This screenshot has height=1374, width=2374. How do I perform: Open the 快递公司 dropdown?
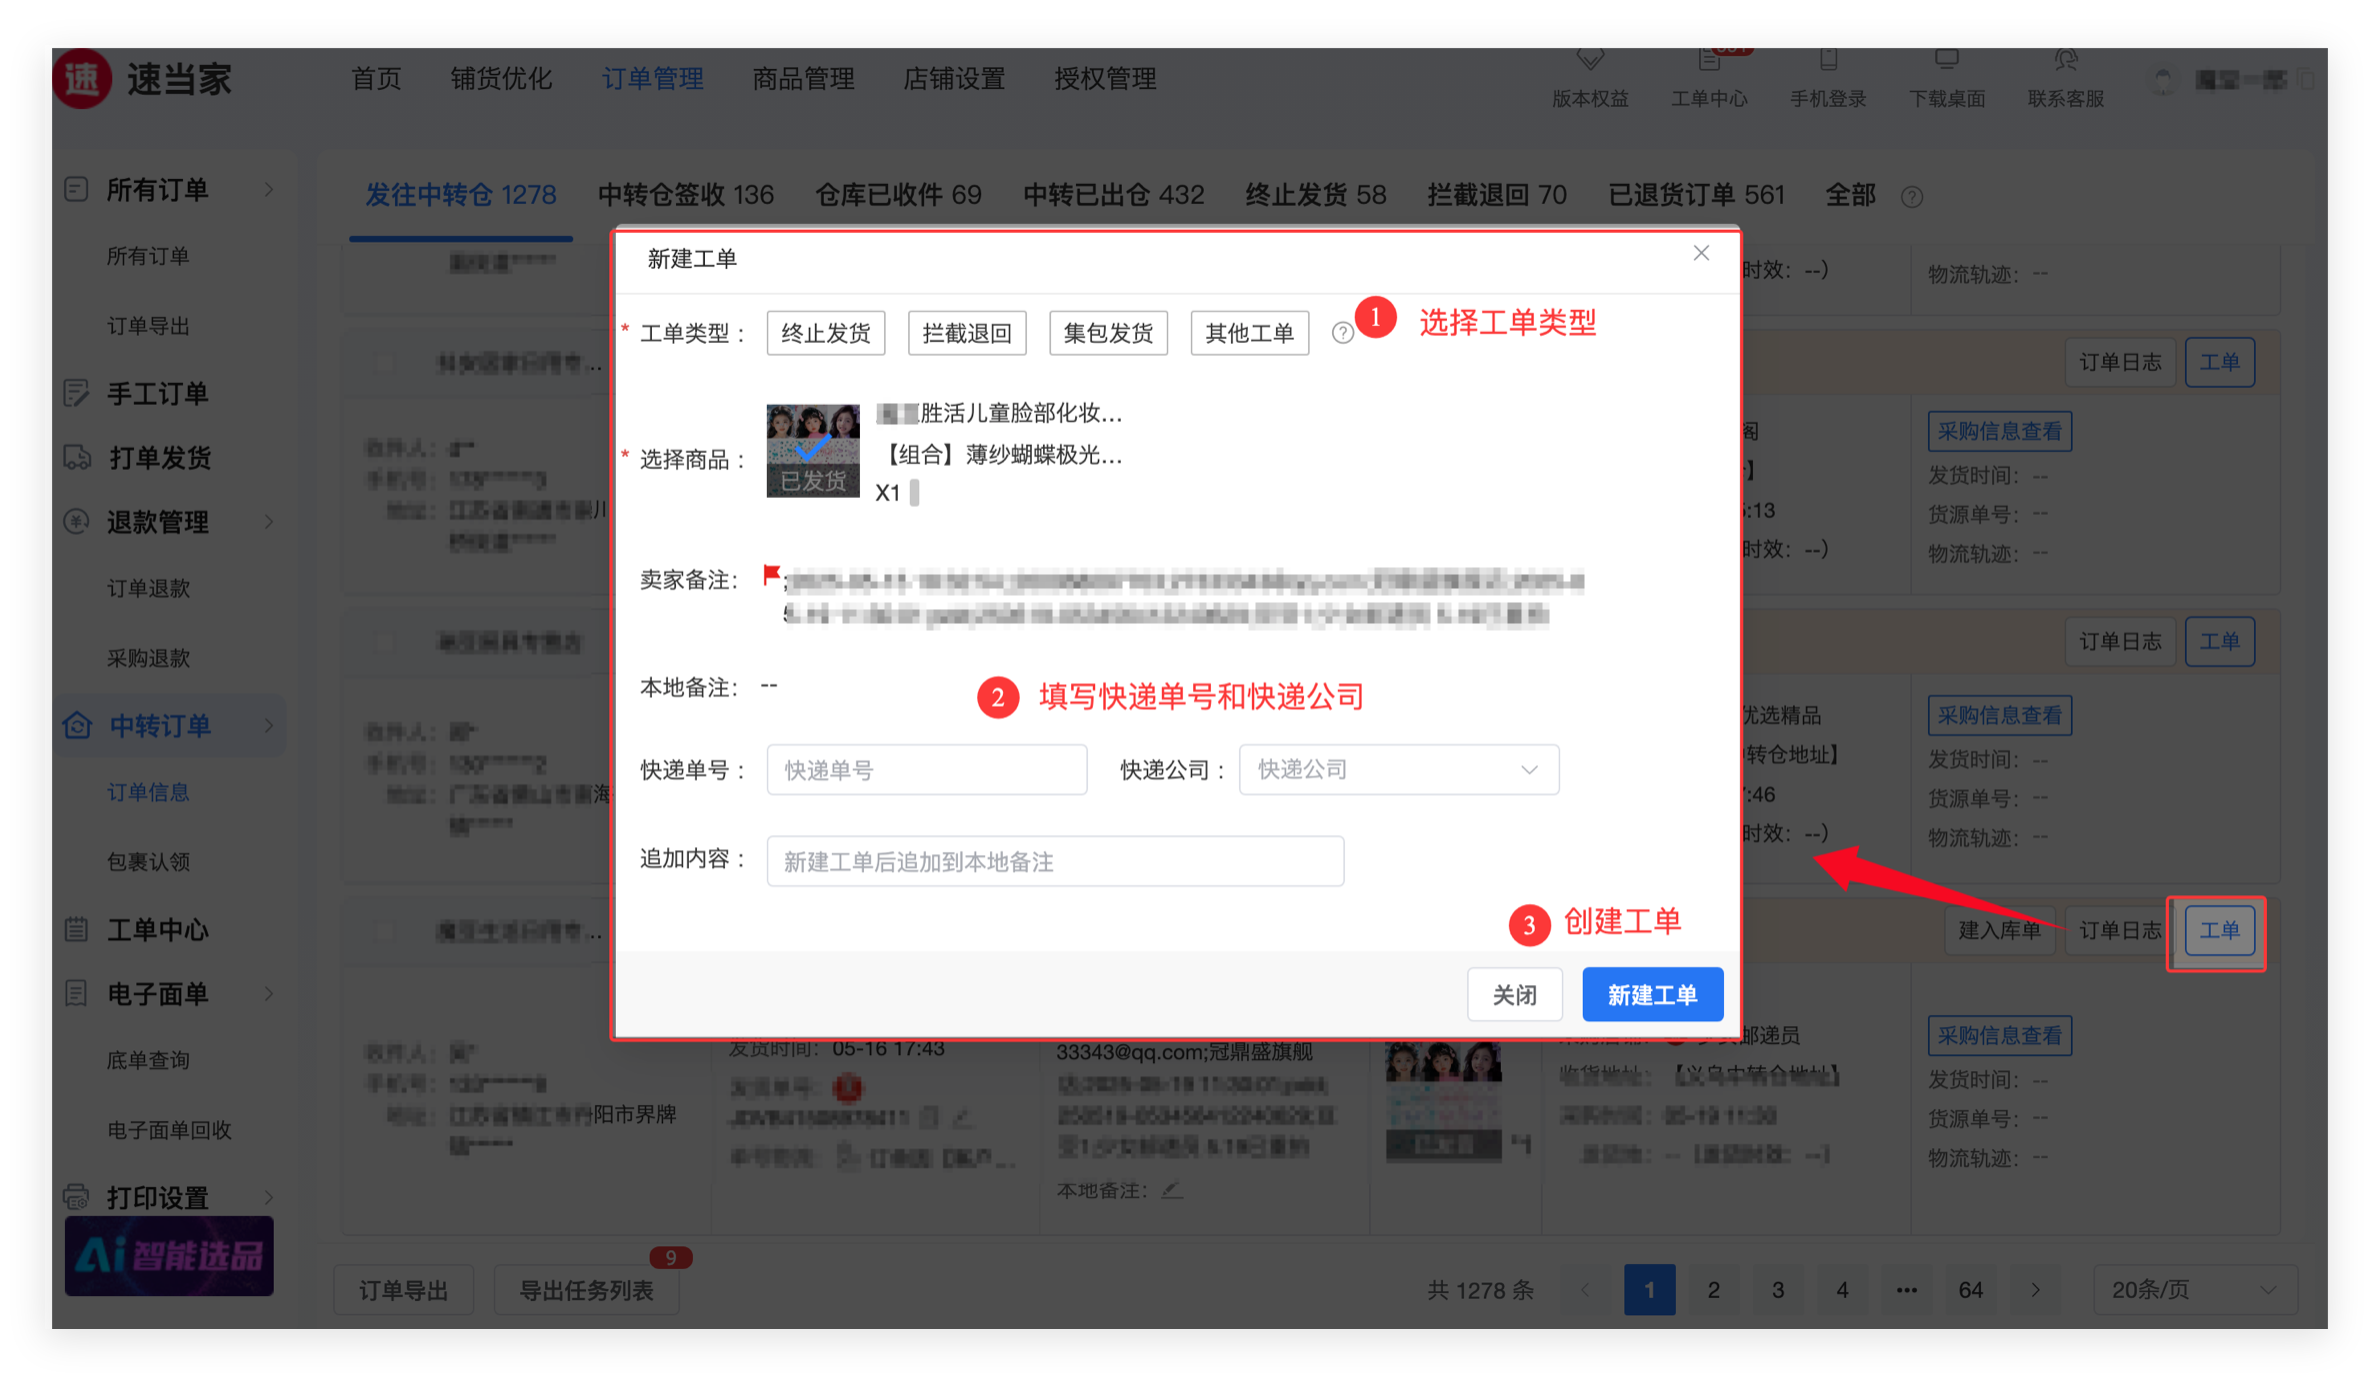click(x=1398, y=769)
